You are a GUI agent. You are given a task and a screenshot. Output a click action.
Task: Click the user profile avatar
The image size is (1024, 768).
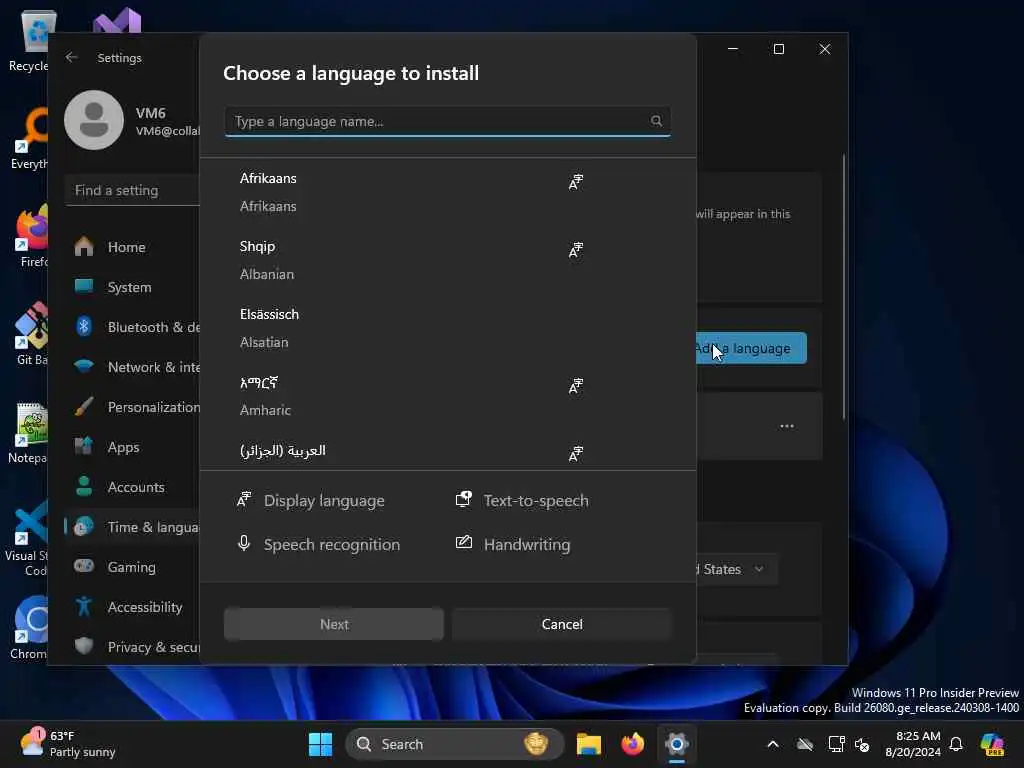click(x=94, y=120)
